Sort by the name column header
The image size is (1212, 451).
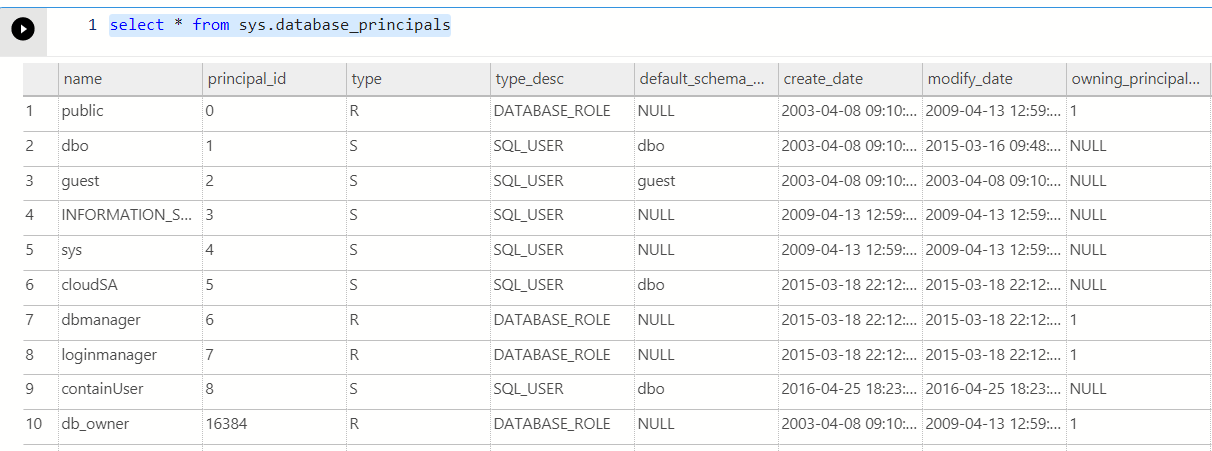[x=130, y=79]
